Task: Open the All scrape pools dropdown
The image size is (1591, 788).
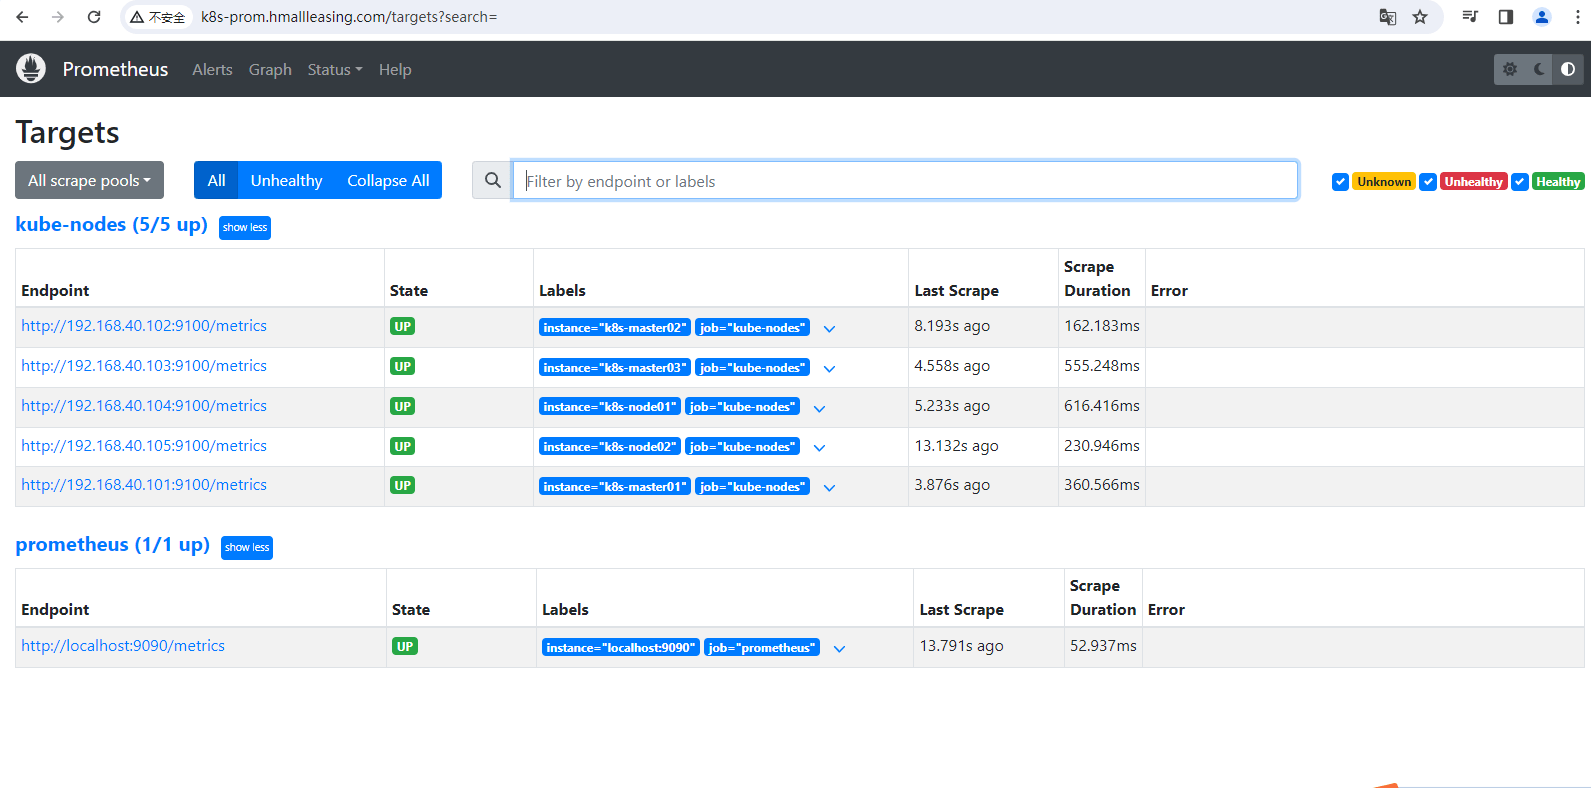Action: click(x=89, y=181)
